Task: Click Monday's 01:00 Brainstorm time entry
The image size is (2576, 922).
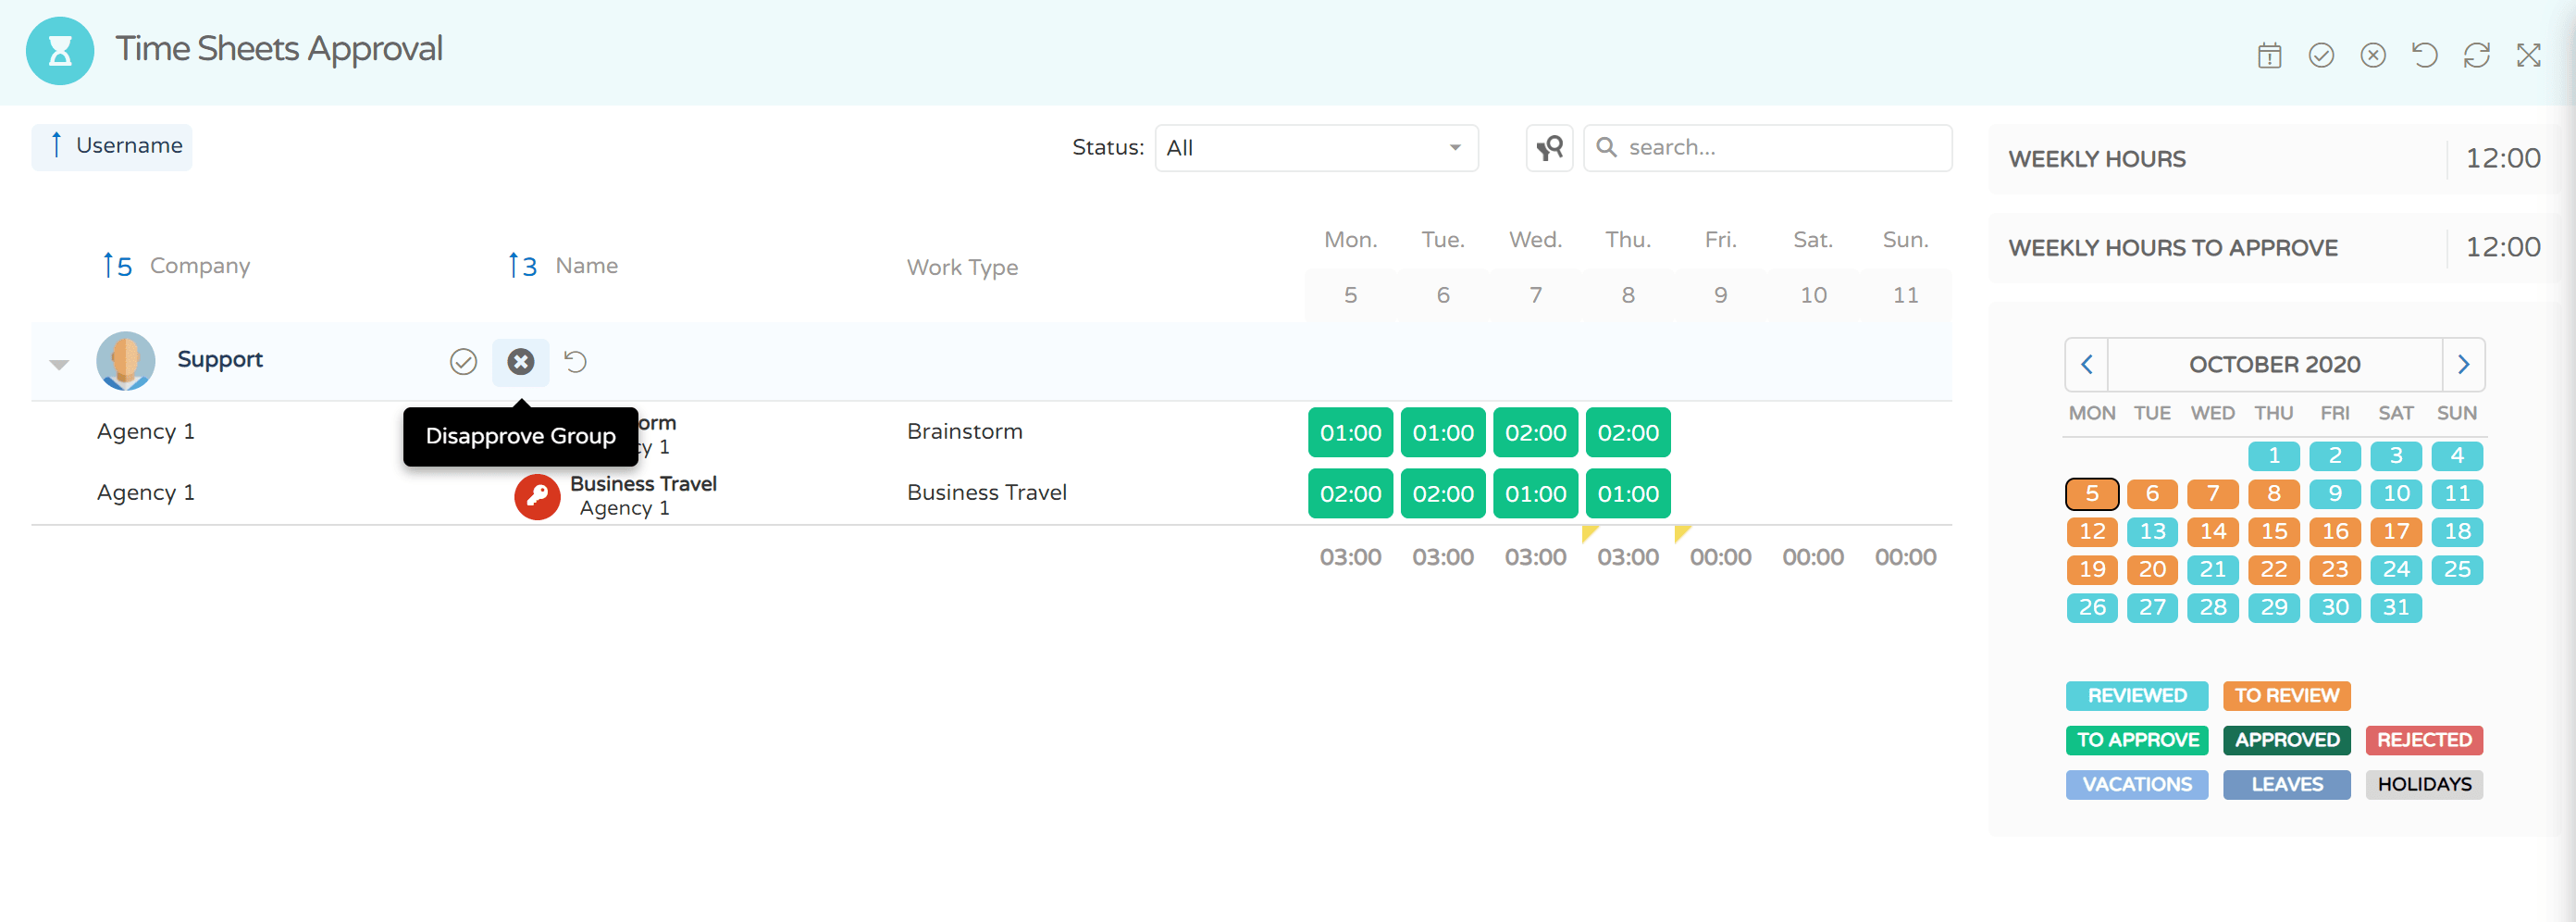Action: [x=1349, y=433]
